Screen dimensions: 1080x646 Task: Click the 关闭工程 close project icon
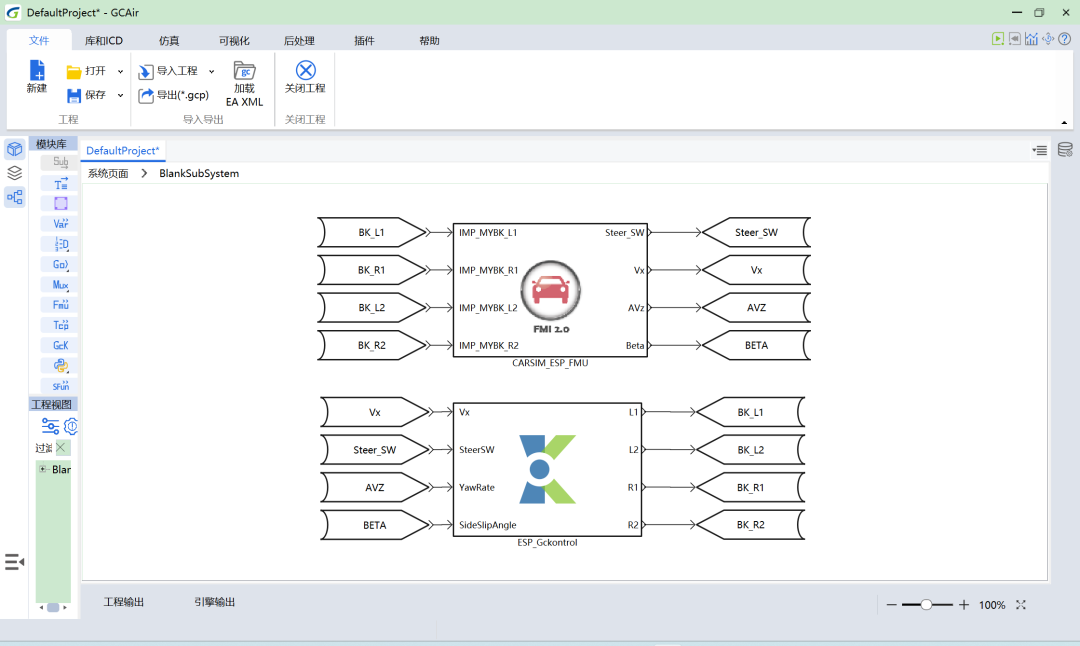(305, 70)
